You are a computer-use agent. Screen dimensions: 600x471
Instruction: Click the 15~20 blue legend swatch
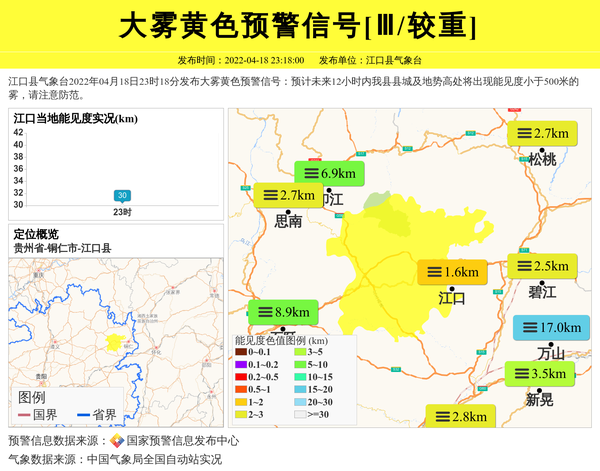299,390
